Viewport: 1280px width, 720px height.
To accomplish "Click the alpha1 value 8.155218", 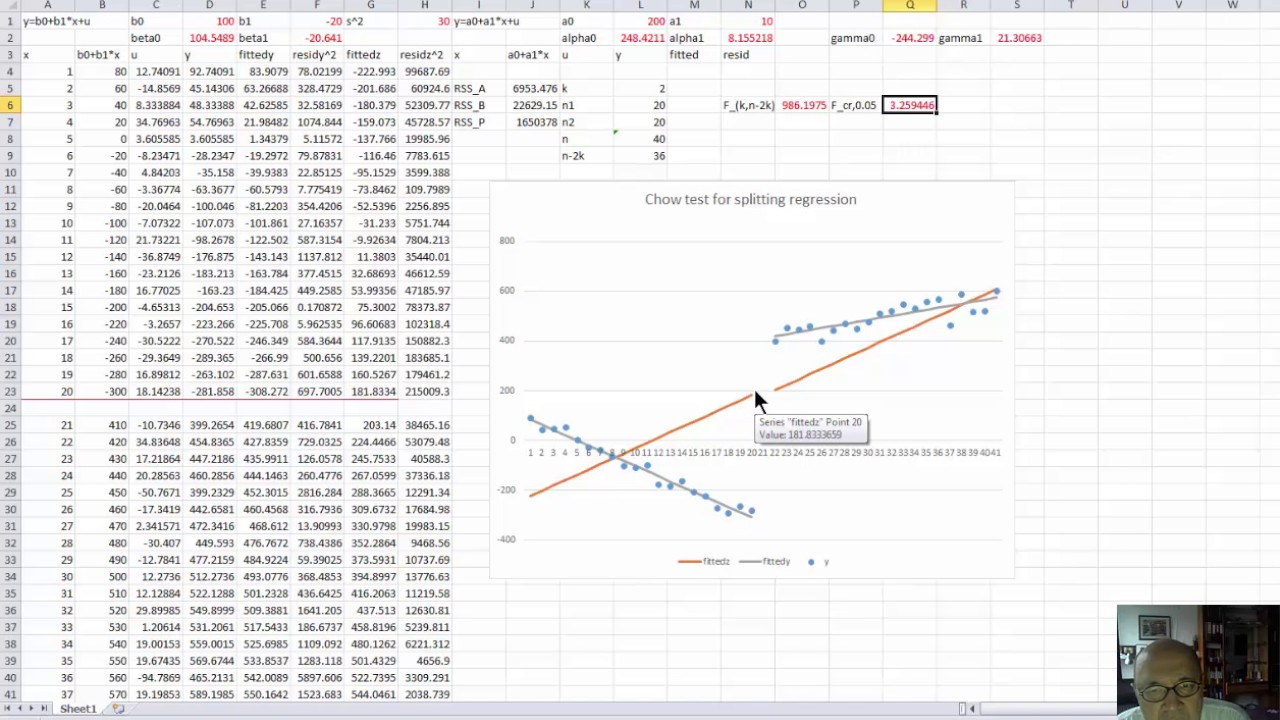I will click(x=748, y=38).
